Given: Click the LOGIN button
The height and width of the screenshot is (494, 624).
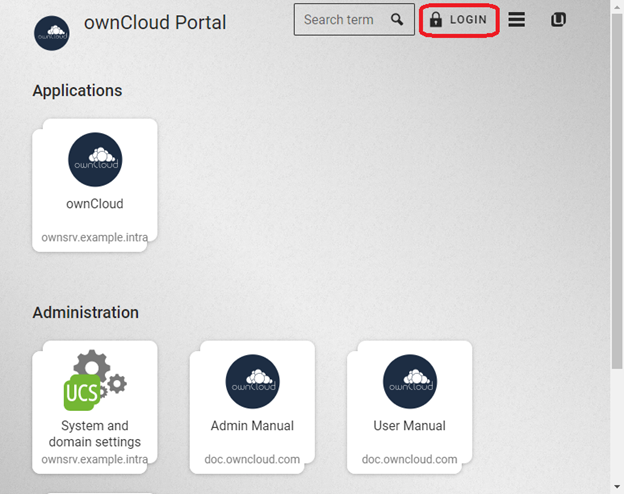Looking at the screenshot, I should click(x=459, y=20).
